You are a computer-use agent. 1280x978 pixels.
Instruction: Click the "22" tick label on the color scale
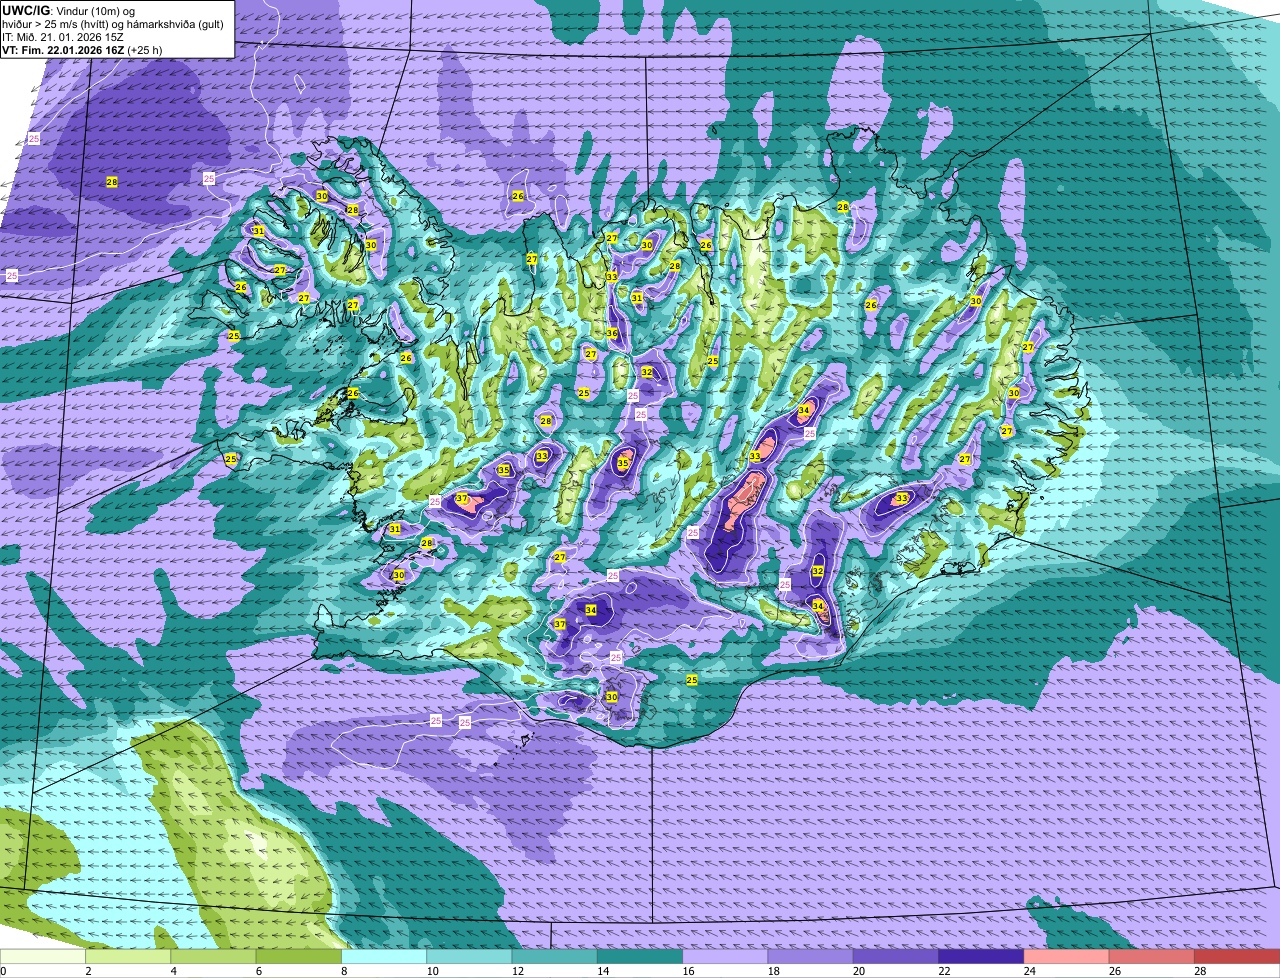pyautogui.click(x=945, y=971)
